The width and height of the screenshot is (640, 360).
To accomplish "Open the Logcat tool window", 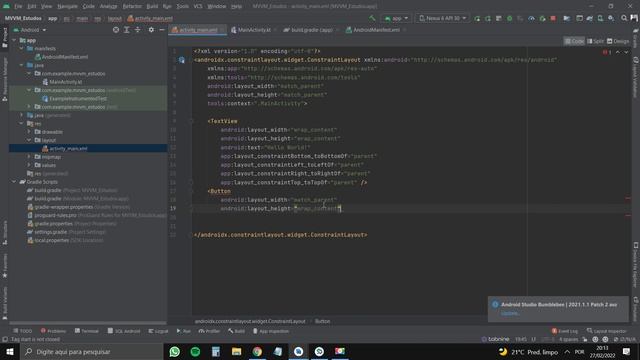I will pyautogui.click(x=158, y=331).
